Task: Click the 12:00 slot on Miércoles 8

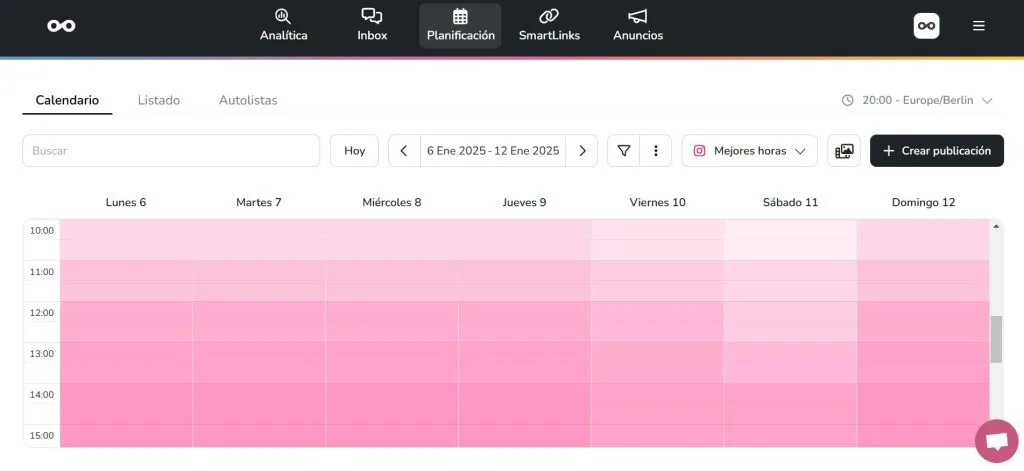Action: tap(392, 322)
